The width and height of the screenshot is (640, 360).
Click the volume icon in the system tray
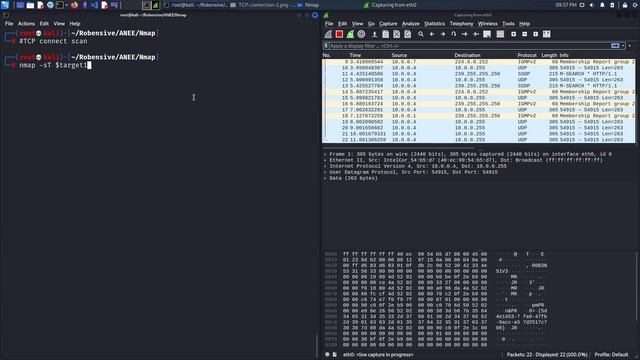[592, 5]
